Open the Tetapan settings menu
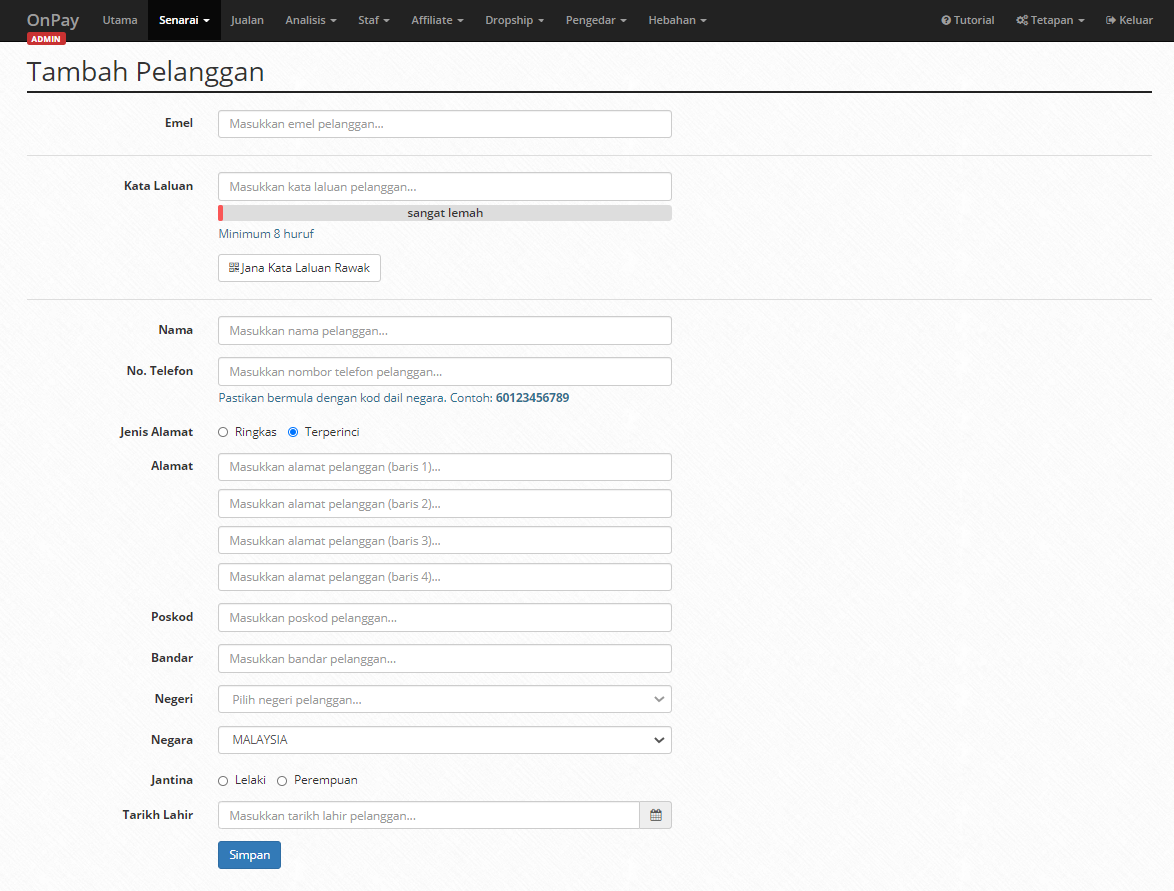1174x891 pixels. [x=1050, y=20]
